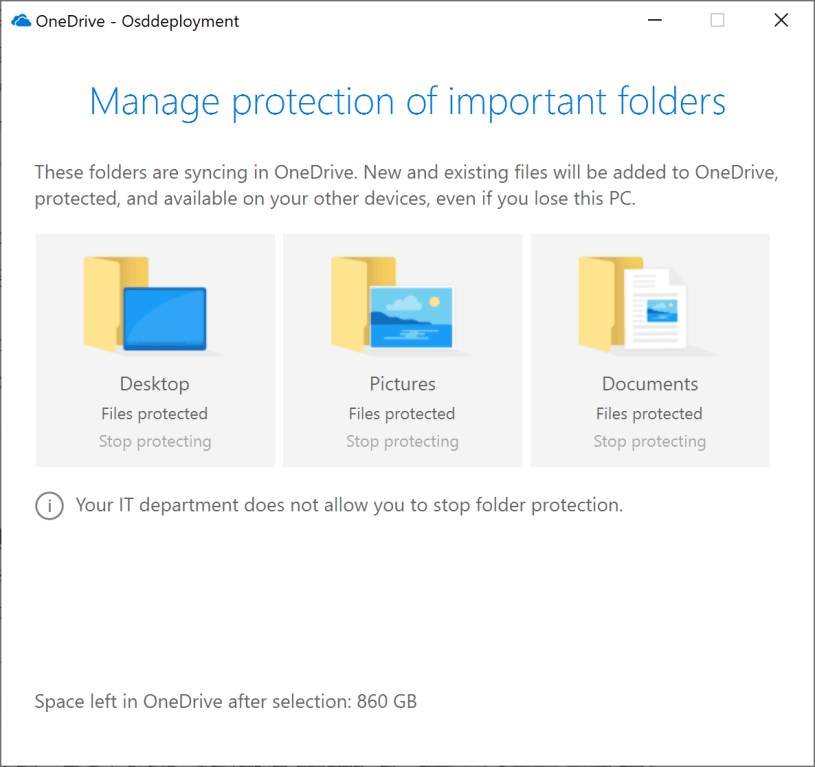Click the "Space left in OneDrive" text
The image size is (815, 767).
click(226, 701)
